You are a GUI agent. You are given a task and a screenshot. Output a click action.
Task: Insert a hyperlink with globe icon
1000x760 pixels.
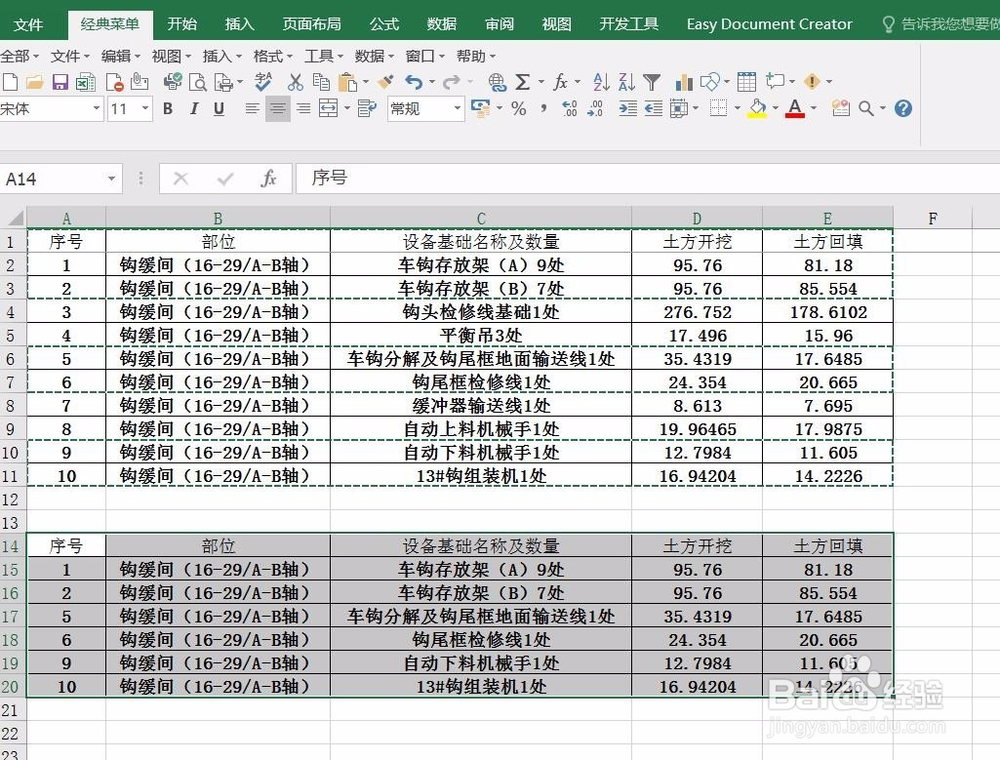497,82
